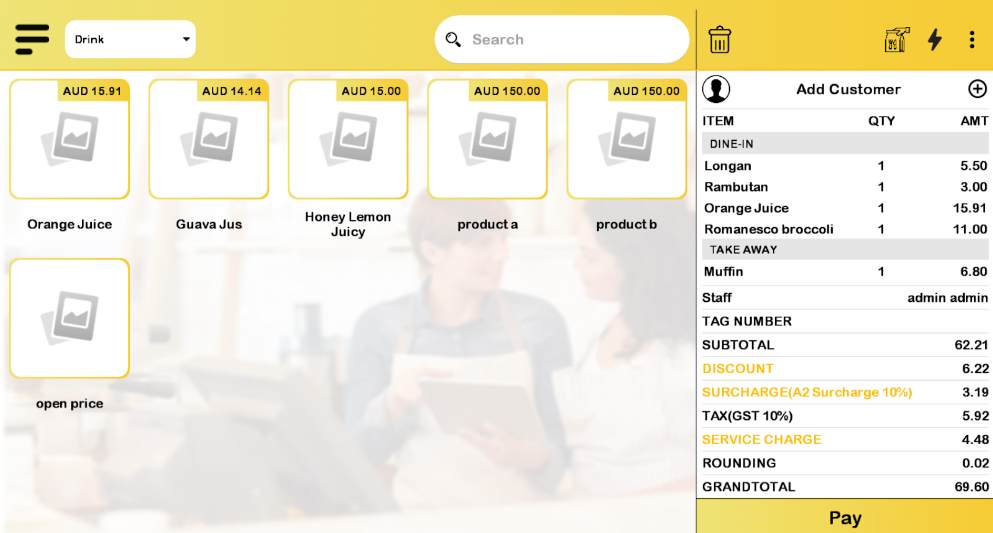Choose the Honey Lemon Juicy product
The height and width of the screenshot is (533, 993).
pos(348,140)
